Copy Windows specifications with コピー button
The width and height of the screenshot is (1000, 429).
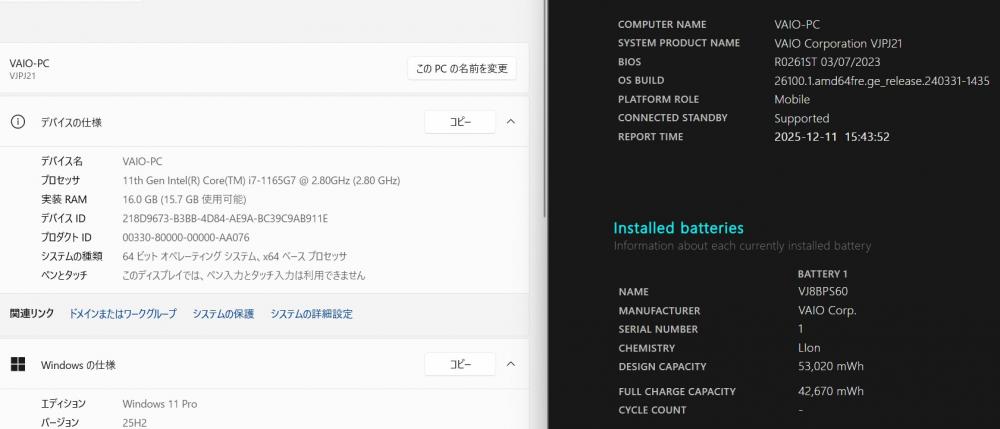tap(460, 365)
